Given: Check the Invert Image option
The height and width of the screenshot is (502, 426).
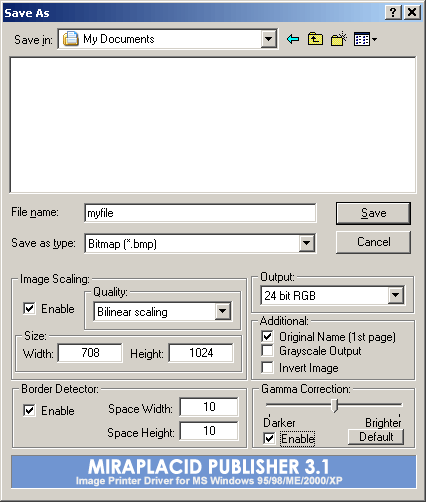Looking at the screenshot, I should point(267,367).
